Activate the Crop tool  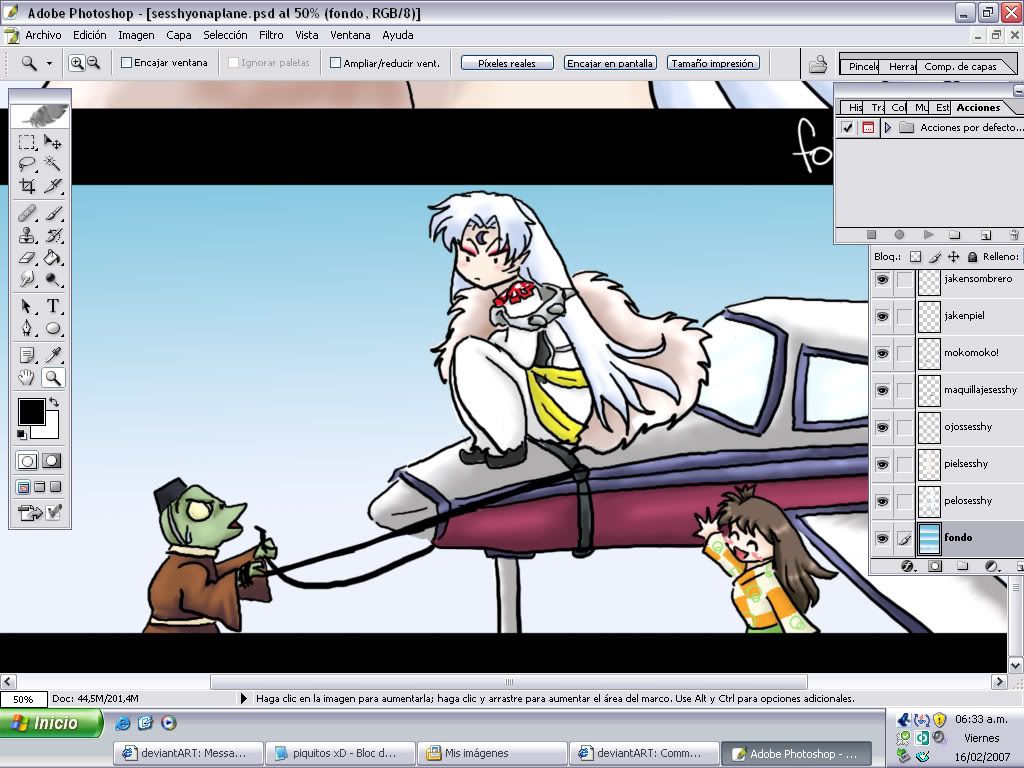pos(27,185)
